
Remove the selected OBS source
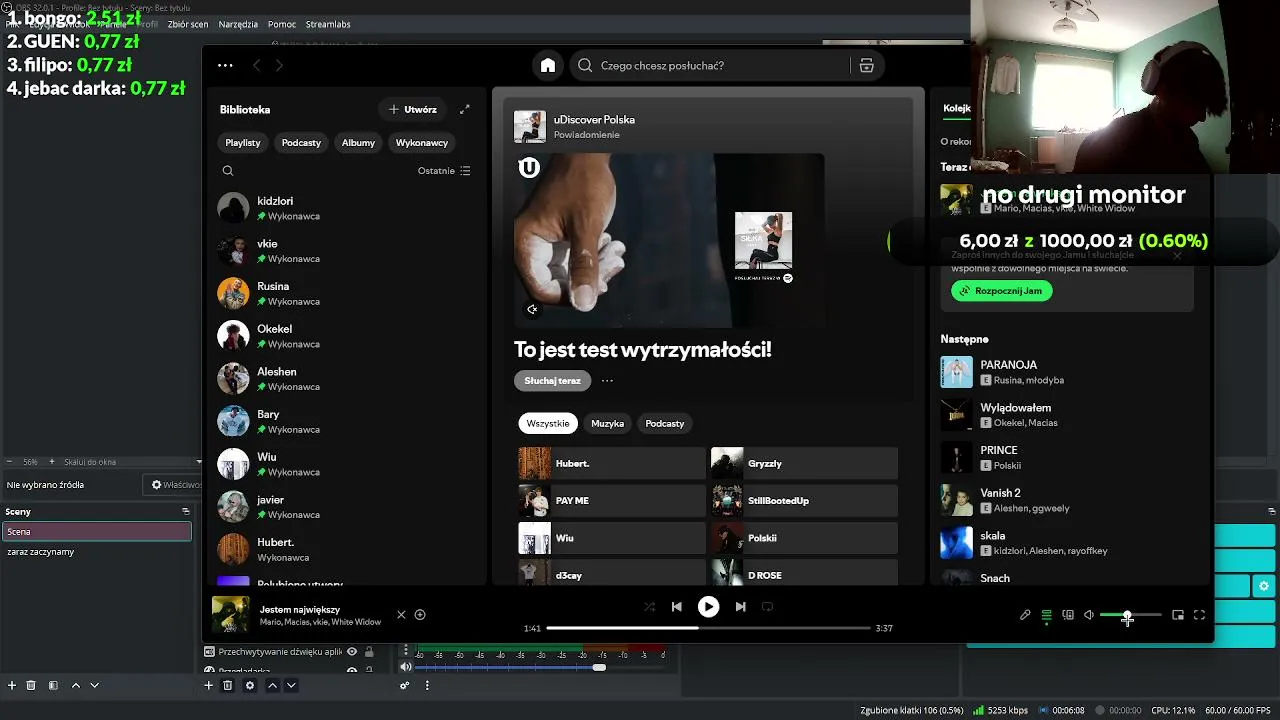[227, 686]
